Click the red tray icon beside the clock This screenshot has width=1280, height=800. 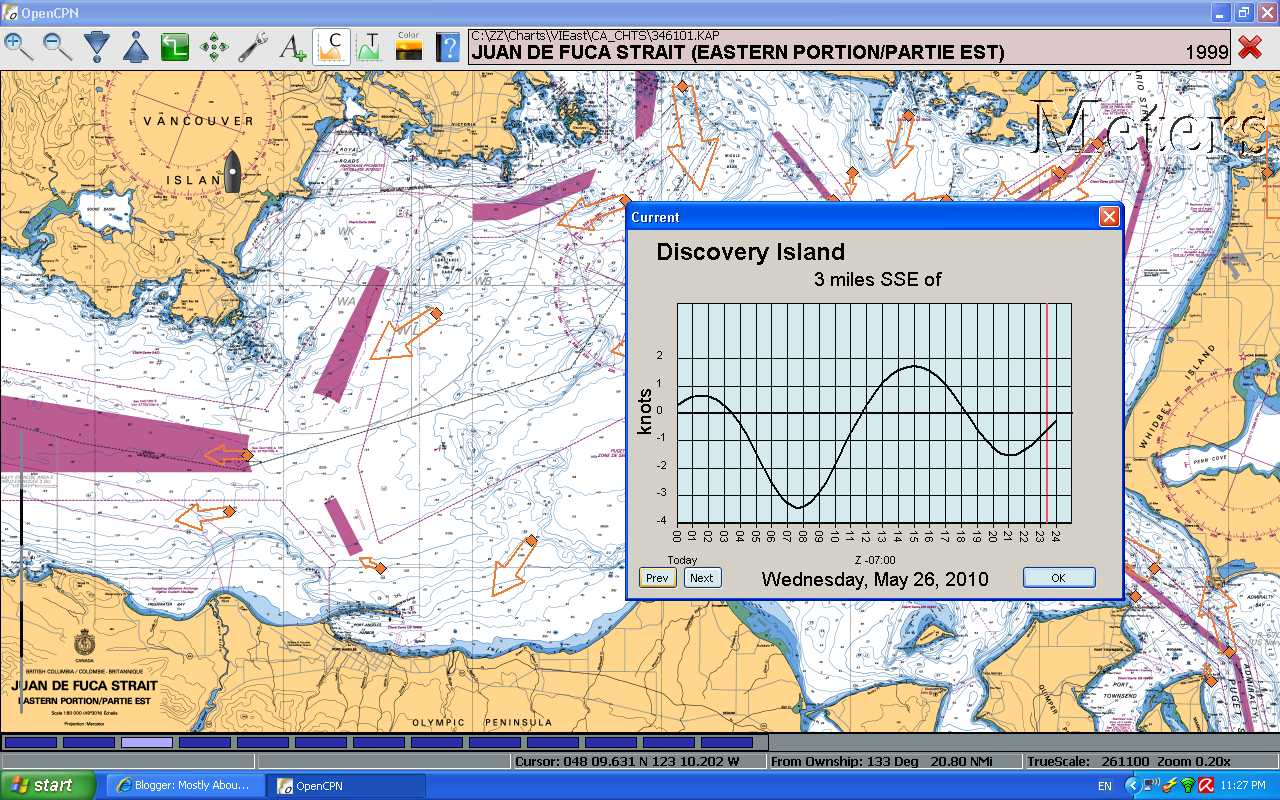coord(1207,785)
